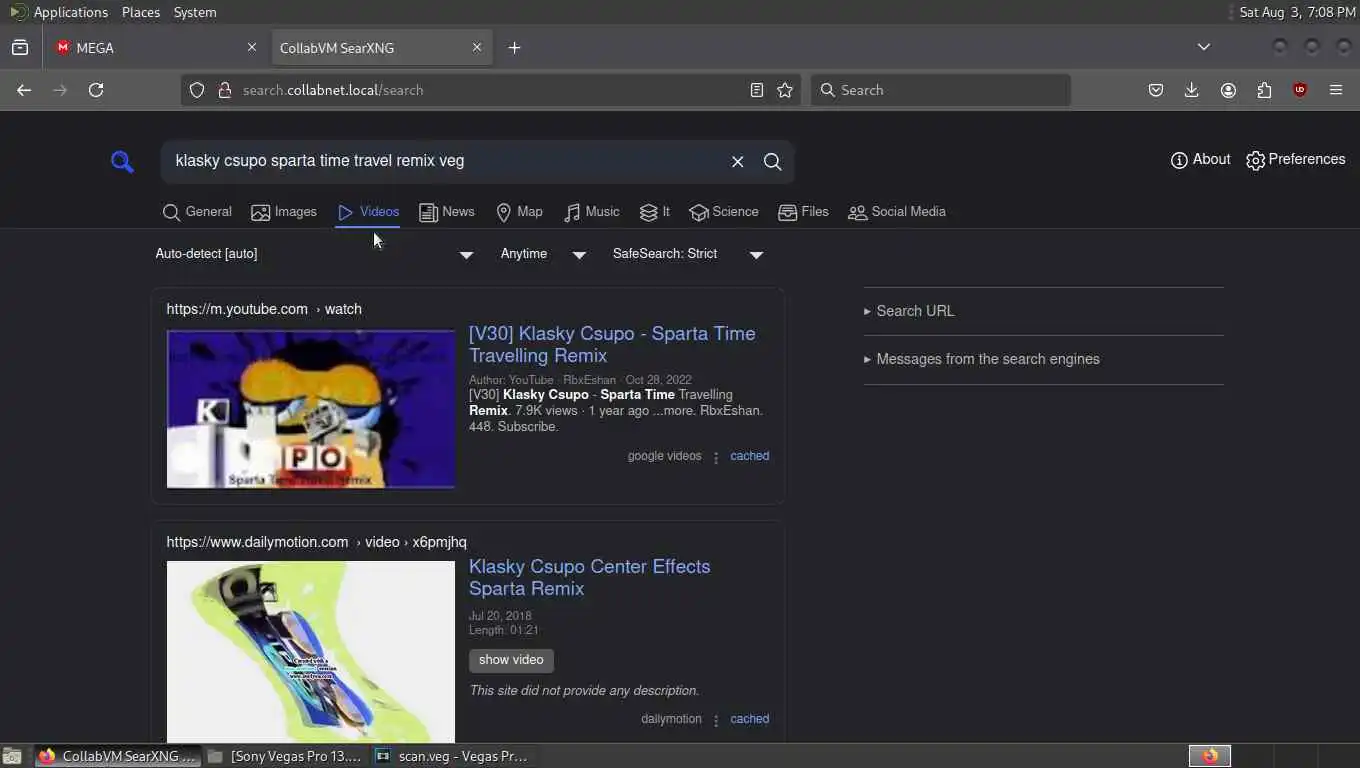1360x768 pixels.
Task: Click the tracking protection shield icon
Action: [197, 90]
